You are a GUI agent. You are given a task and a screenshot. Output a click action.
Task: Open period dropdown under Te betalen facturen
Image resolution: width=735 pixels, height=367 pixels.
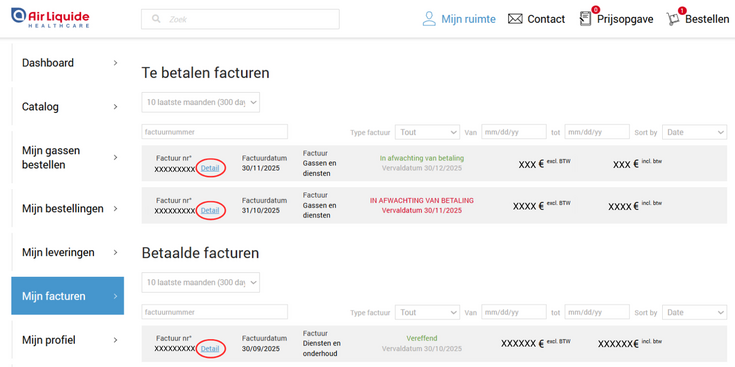pyautogui.click(x=201, y=102)
